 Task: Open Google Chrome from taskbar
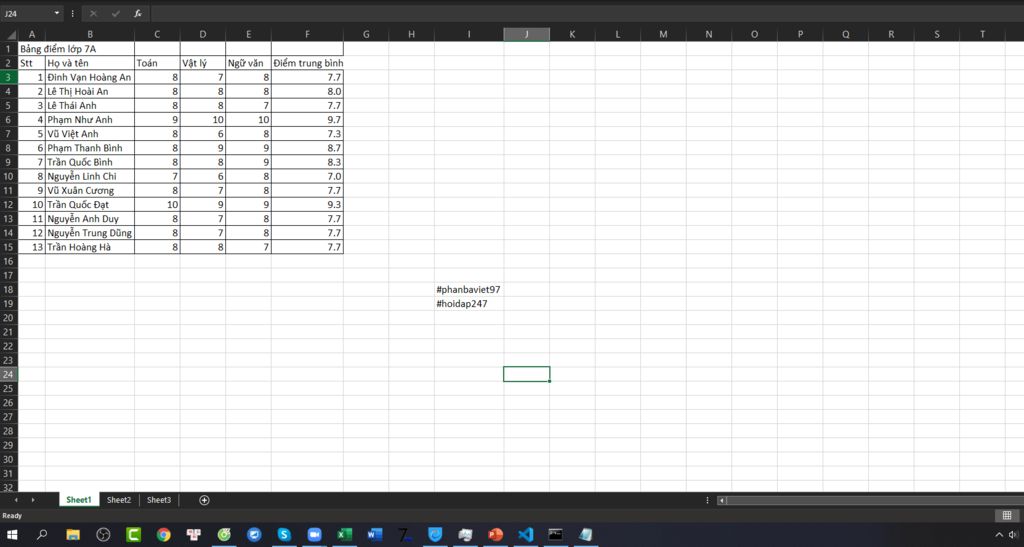163,535
